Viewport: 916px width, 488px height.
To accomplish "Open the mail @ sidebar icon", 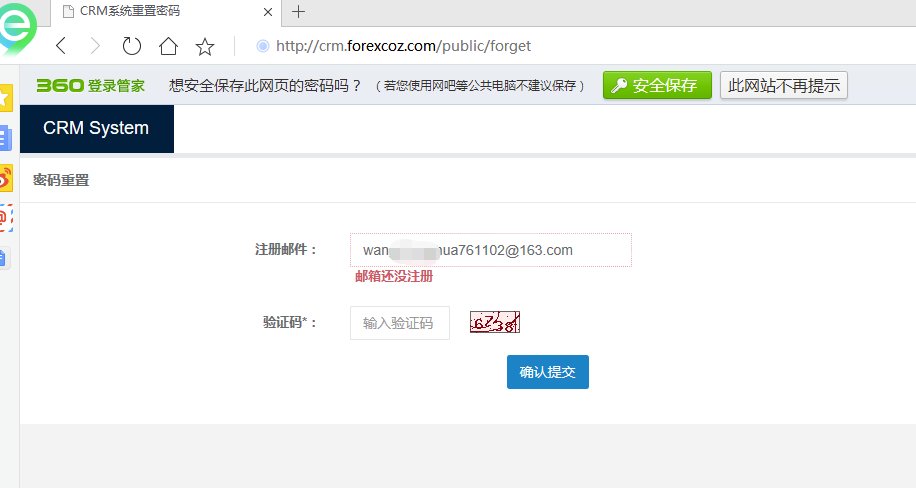I will point(6,218).
